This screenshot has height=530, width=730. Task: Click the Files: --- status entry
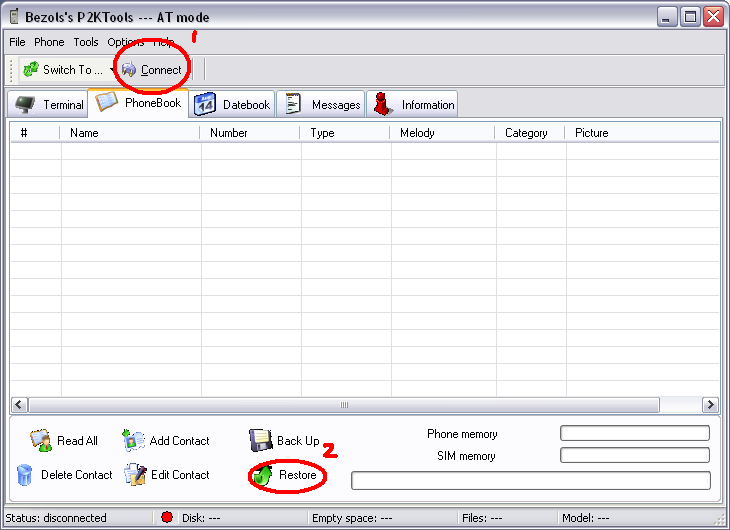[482, 518]
